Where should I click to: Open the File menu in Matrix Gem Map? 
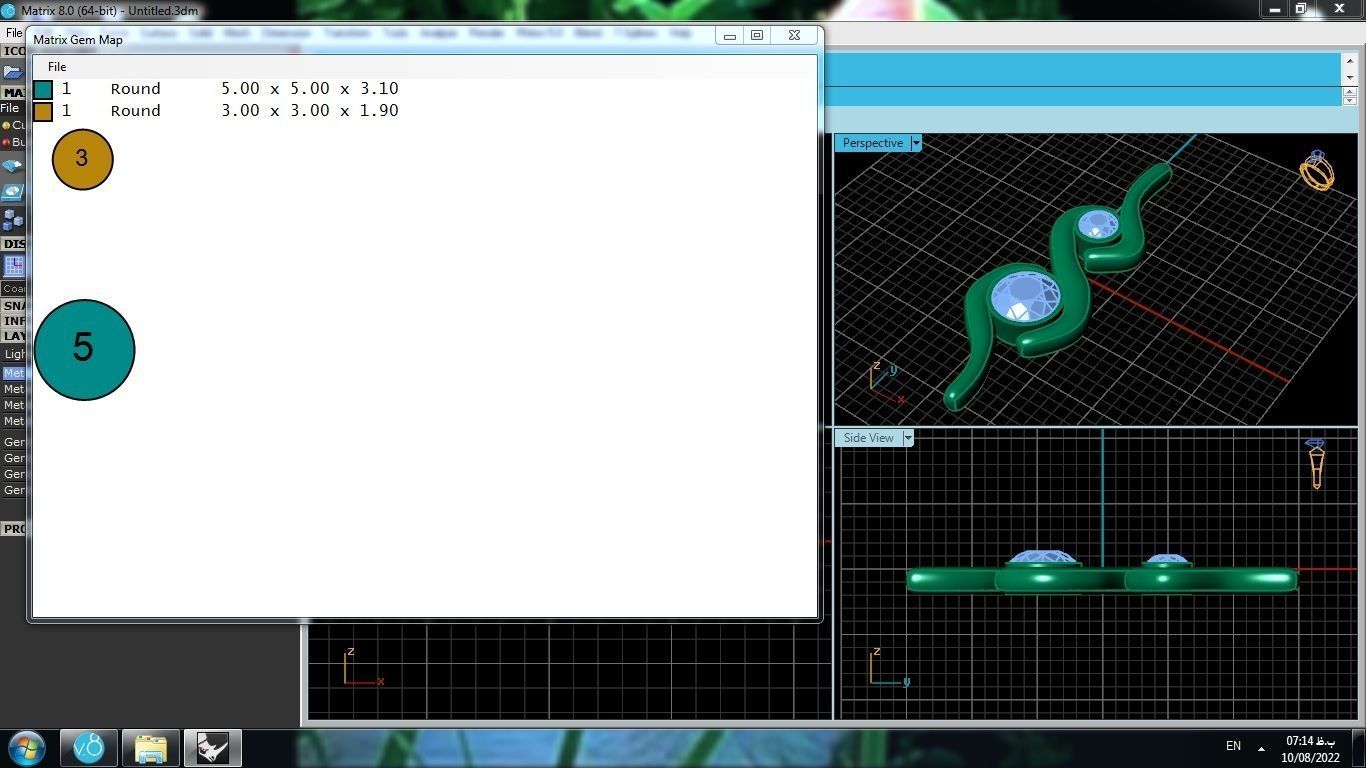57,66
